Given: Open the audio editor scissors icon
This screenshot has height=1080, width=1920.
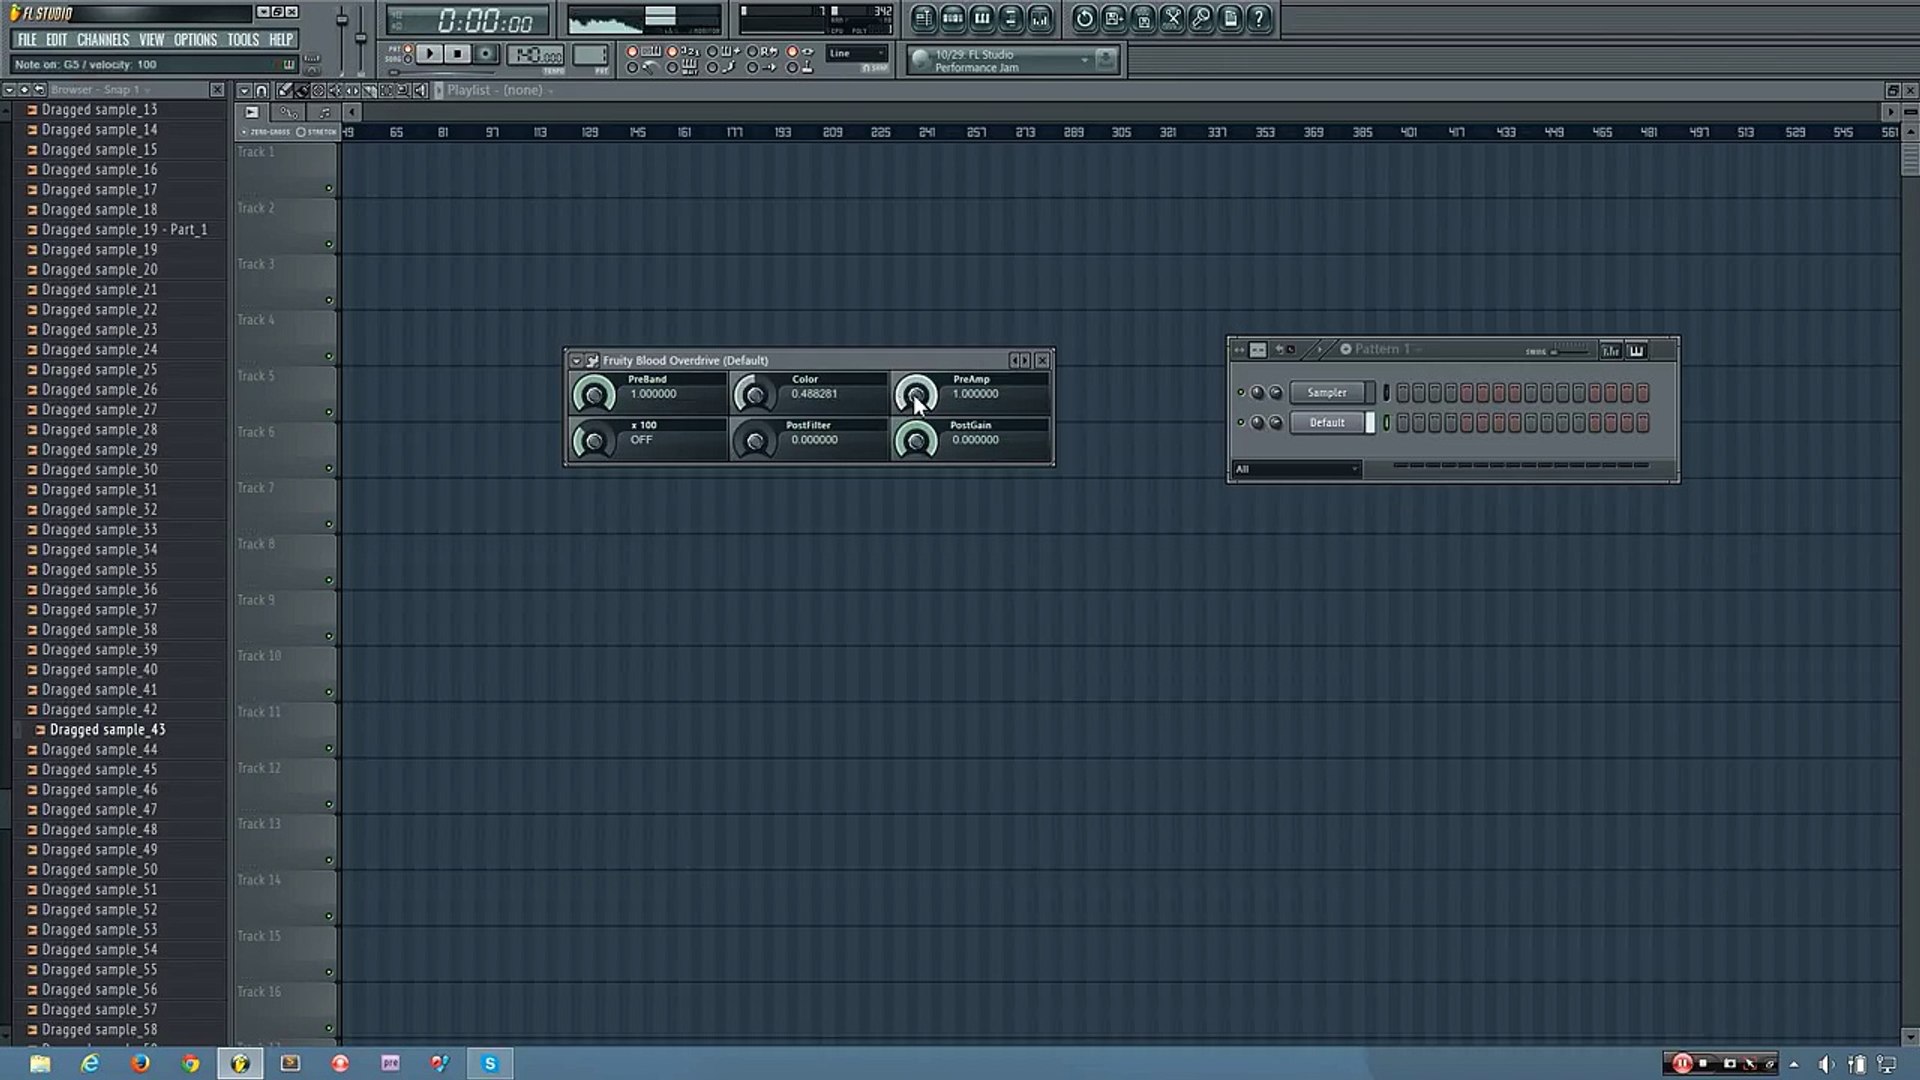Looking at the screenshot, I should click(1172, 18).
